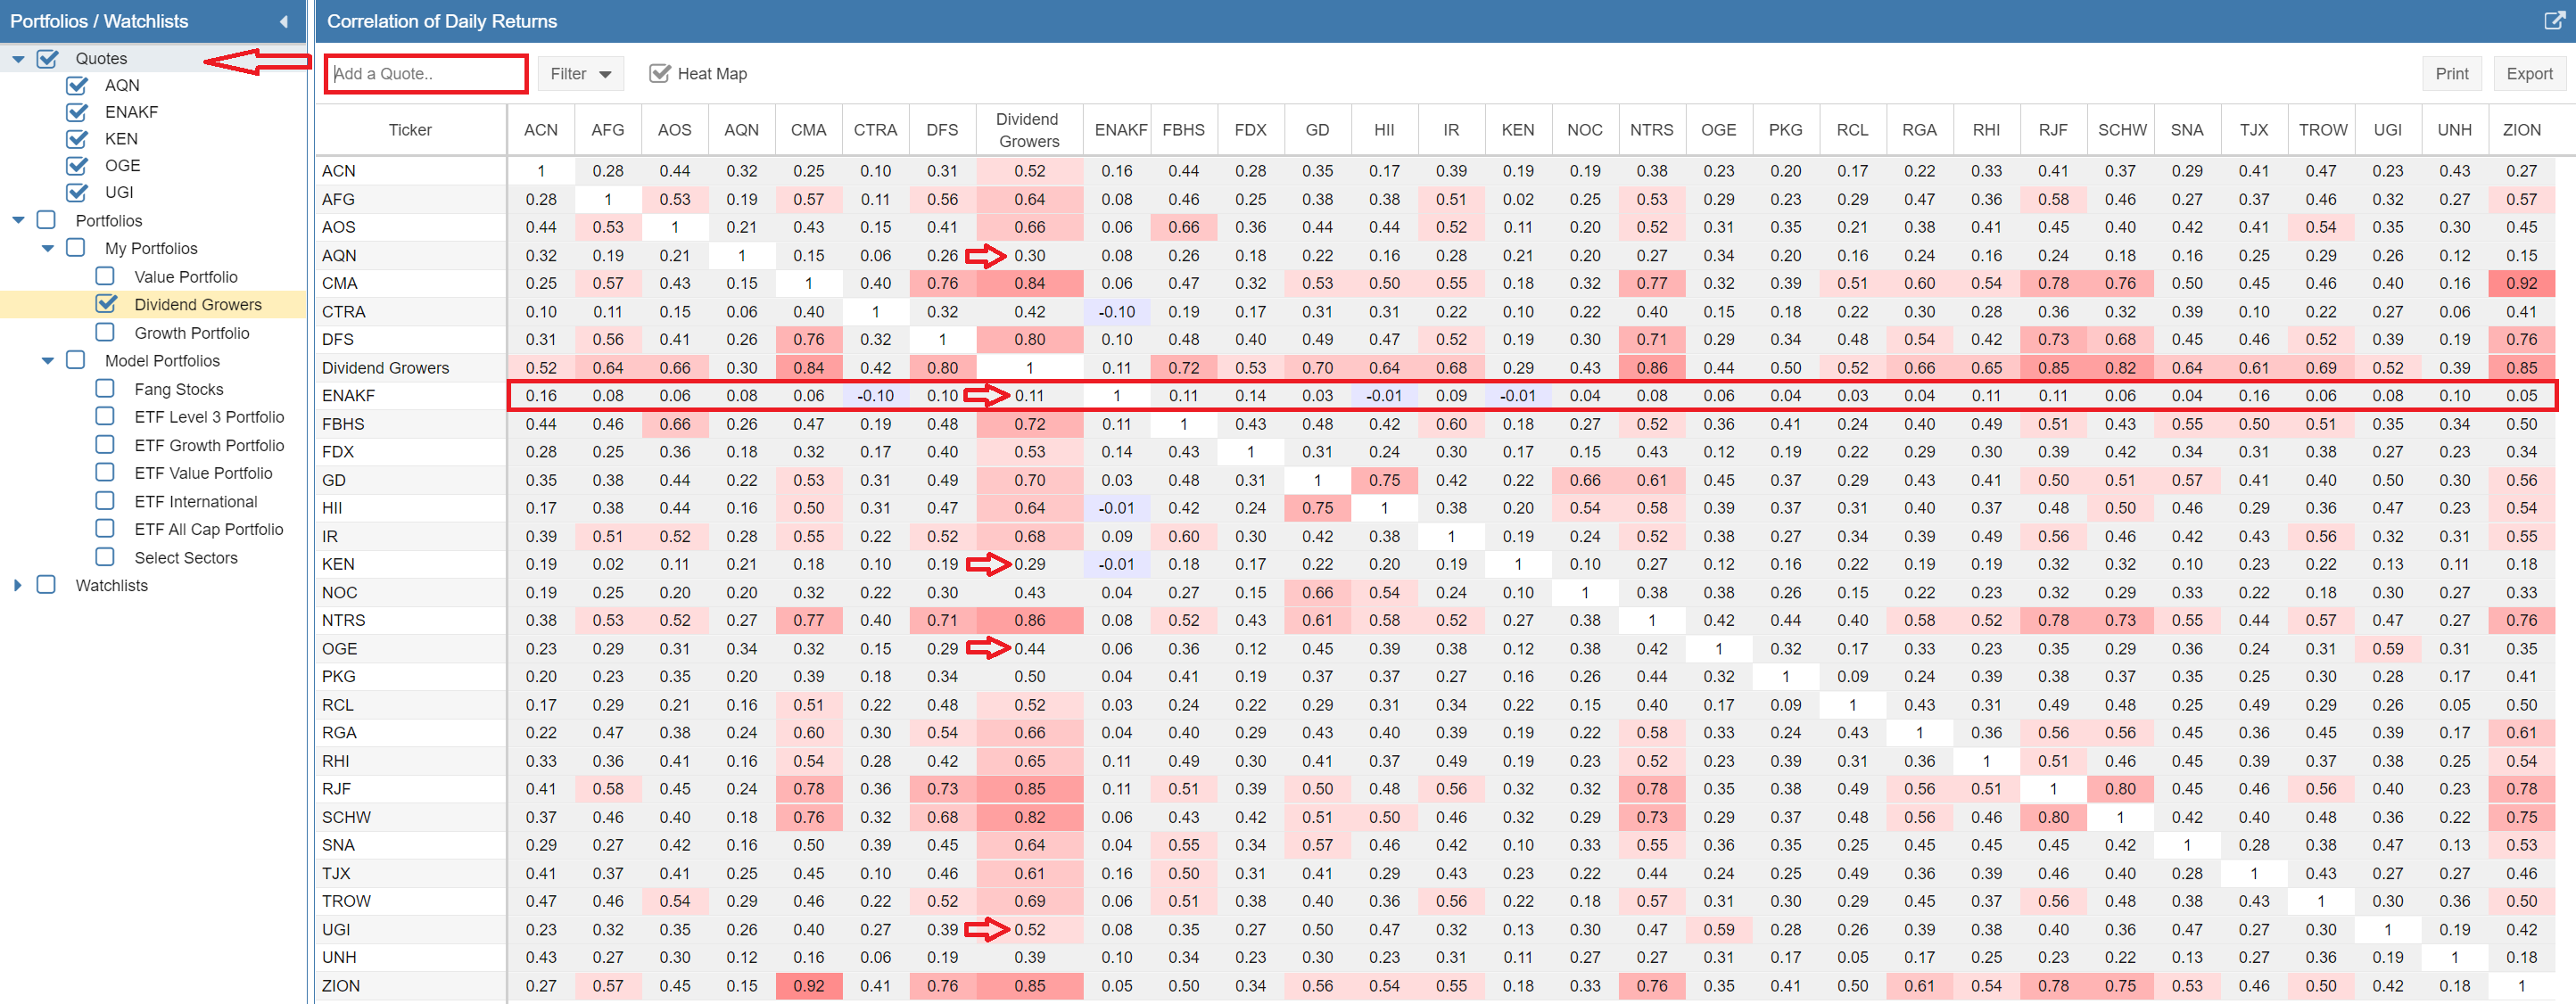2576x1004 pixels.
Task: Click the 0.92 CMA-ZION heat cell
Action: (2521, 283)
